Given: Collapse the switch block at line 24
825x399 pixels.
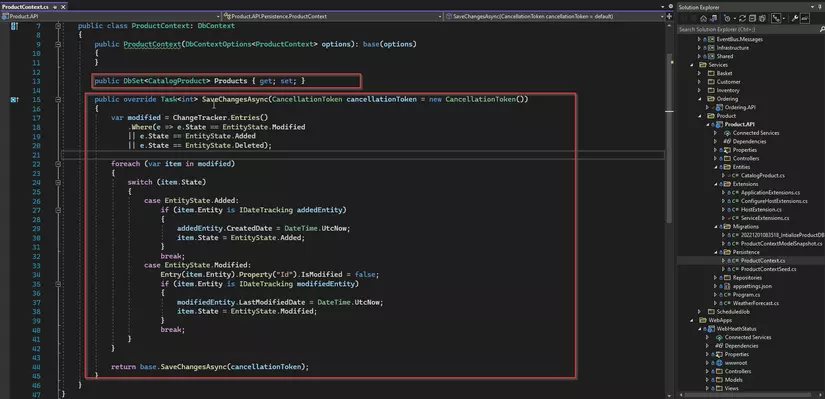Looking at the screenshot, I should [58, 183].
